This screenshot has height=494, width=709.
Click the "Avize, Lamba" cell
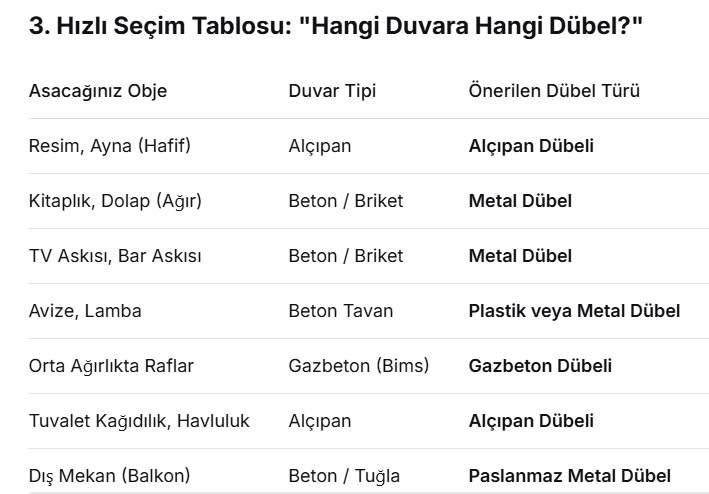pyautogui.click(x=85, y=311)
